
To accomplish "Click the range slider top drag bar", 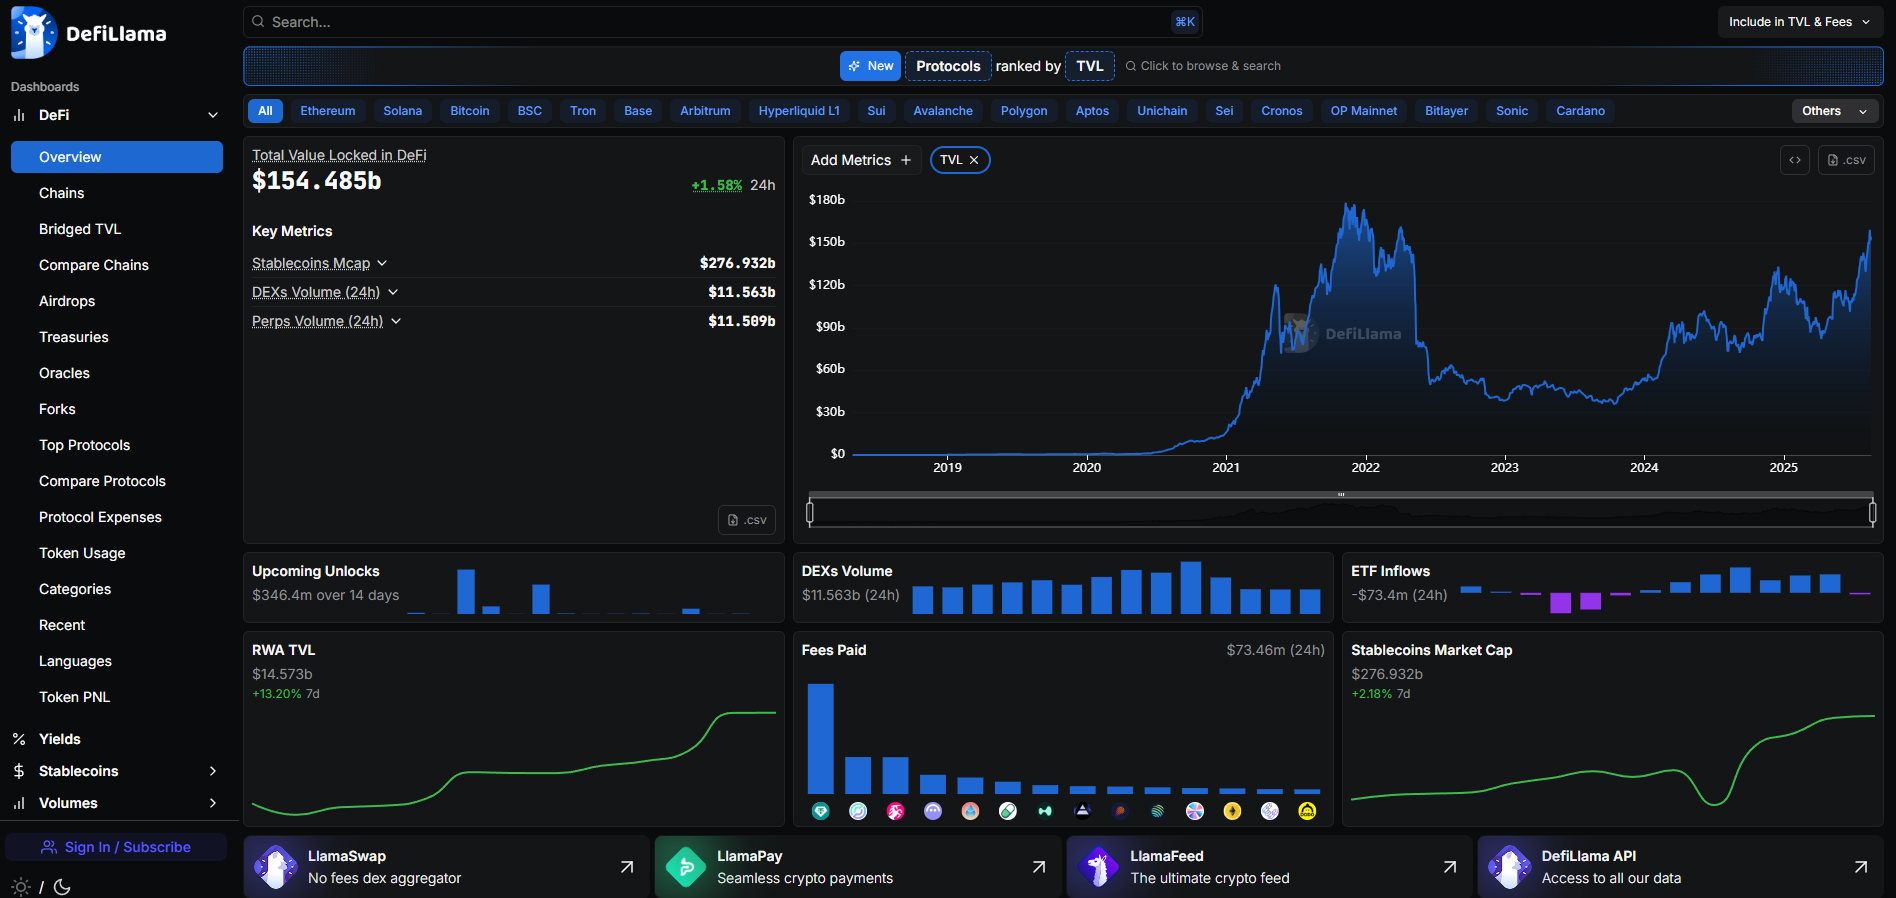I will (1341, 494).
